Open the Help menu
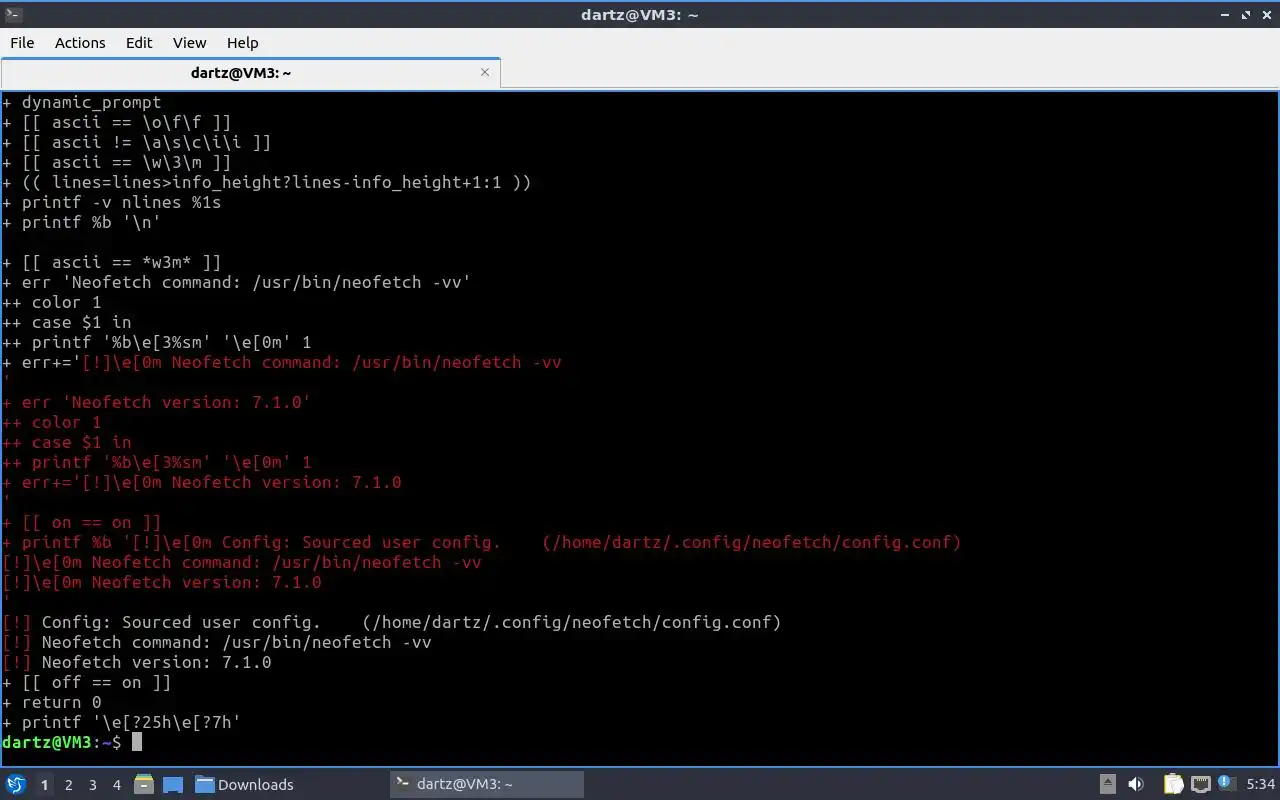Image resolution: width=1280 pixels, height=800 pixels. 242,42
